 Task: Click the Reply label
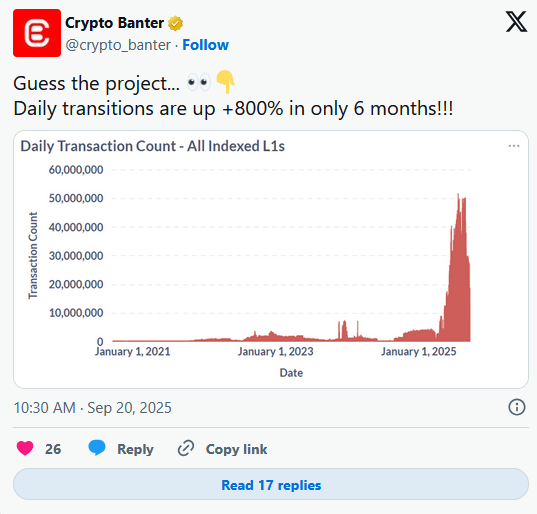[135, 449]
